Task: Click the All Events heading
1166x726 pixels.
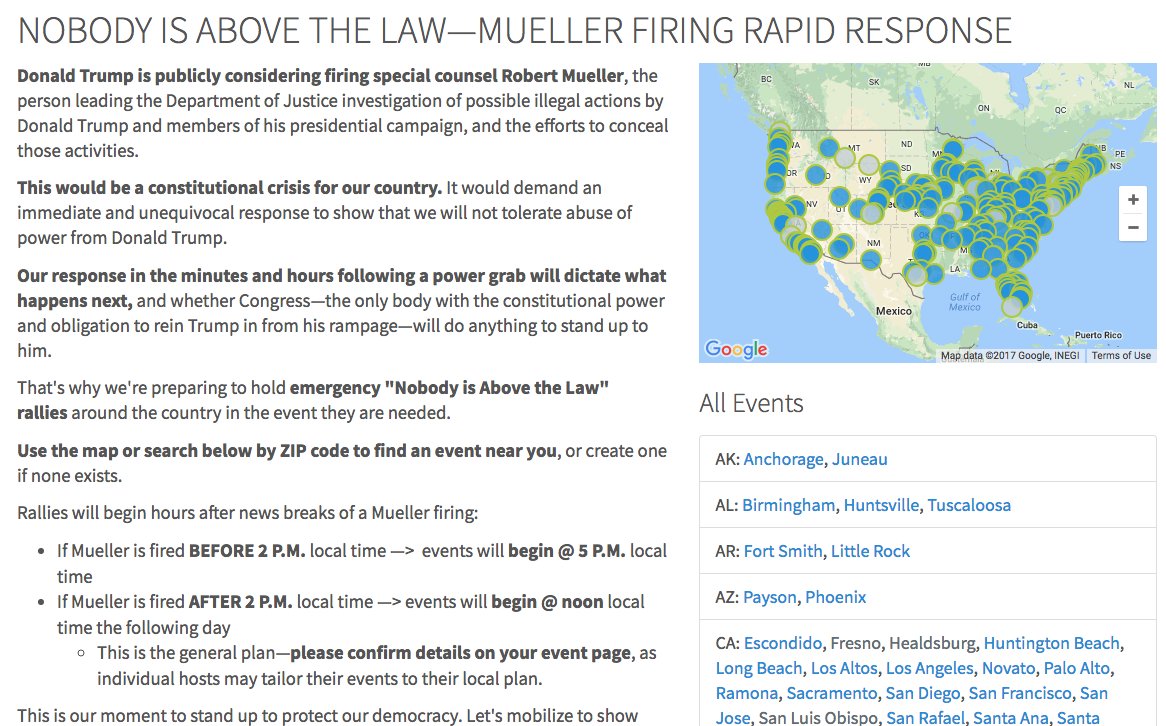Action: click(x=751, y=403)
